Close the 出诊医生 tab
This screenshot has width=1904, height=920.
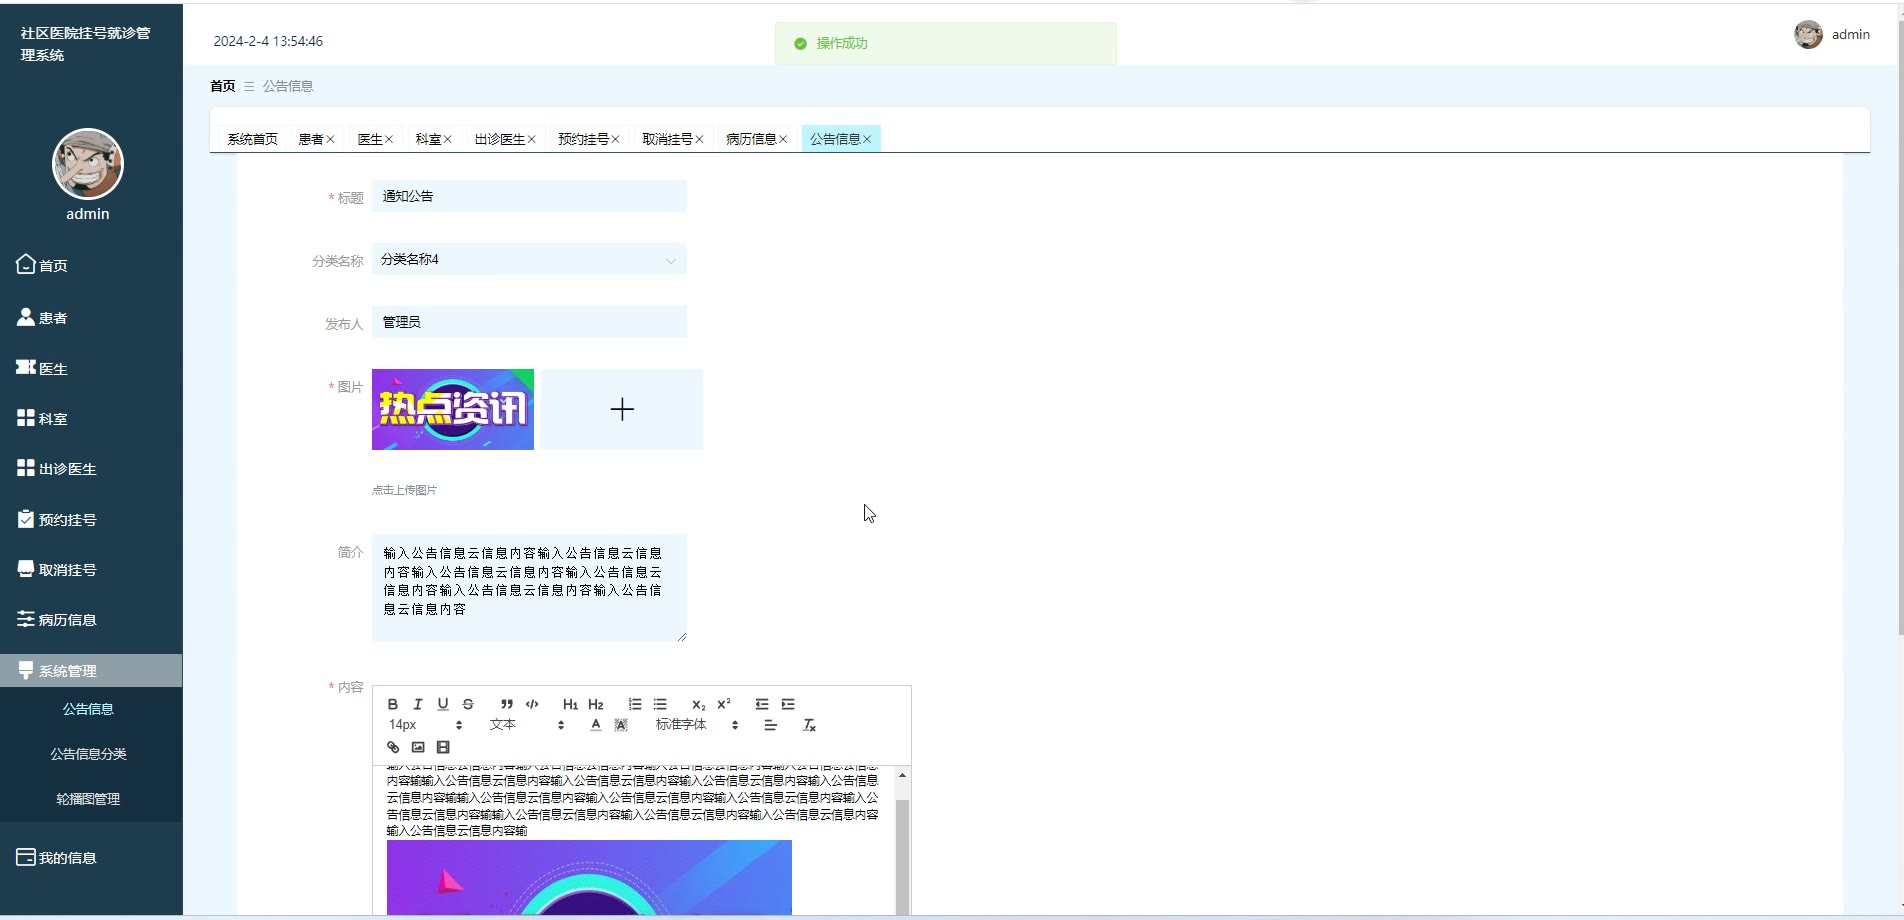click(x=532, y=139)
